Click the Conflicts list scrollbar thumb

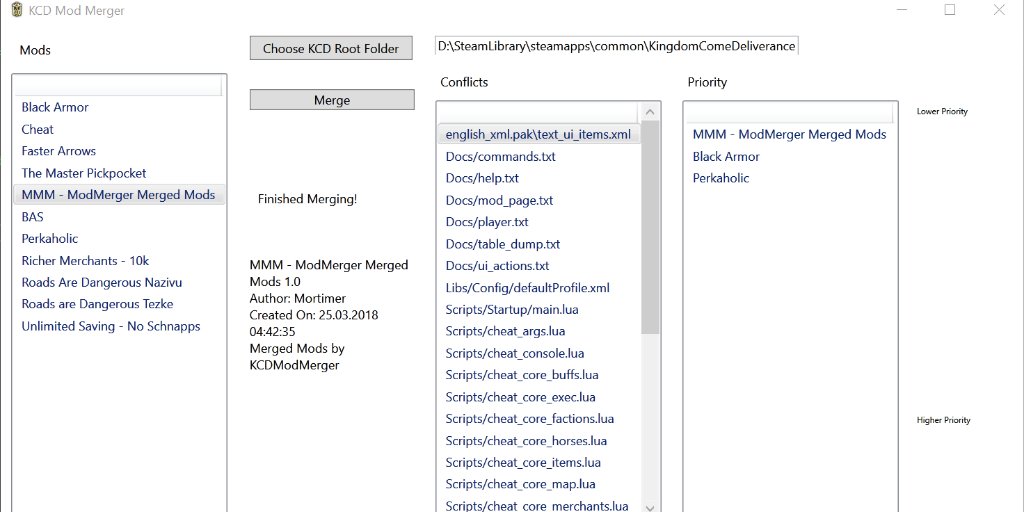[x=650, y=229]
